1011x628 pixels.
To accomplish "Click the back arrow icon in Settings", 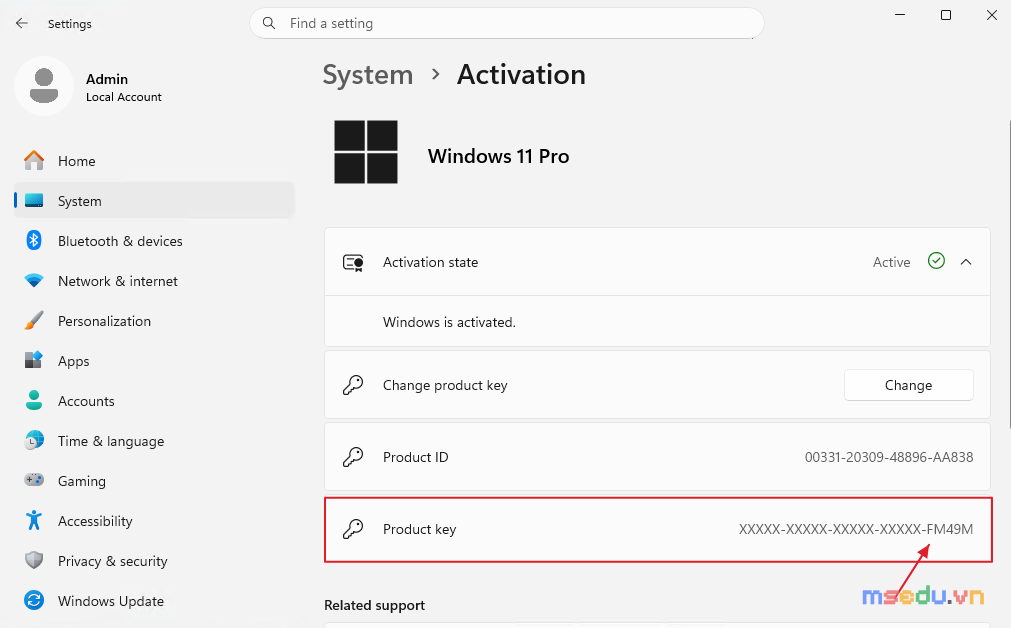I will click(x=22, y=23).
